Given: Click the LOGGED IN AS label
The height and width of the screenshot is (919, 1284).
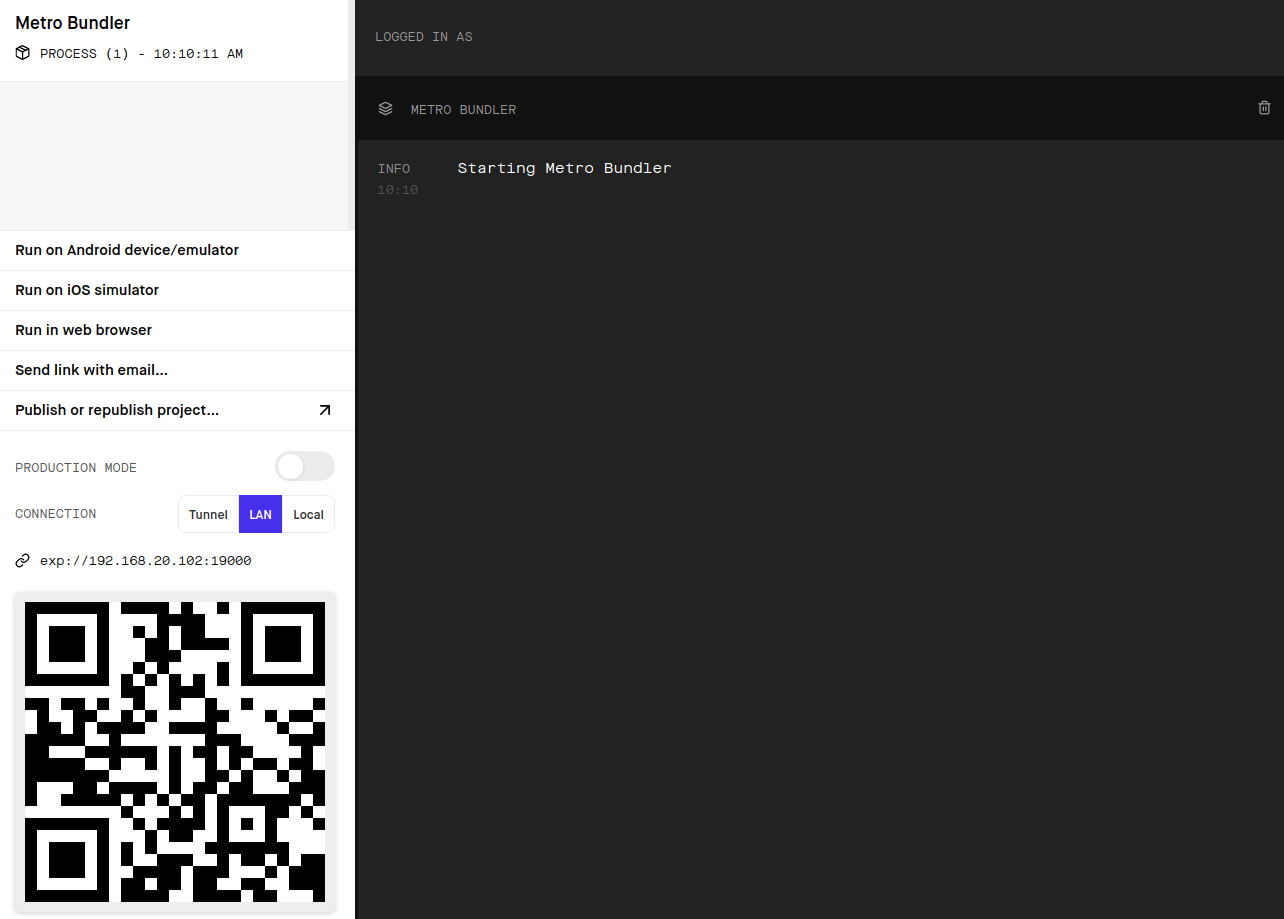Looking at the screenshot, I should tap(424, 37).
